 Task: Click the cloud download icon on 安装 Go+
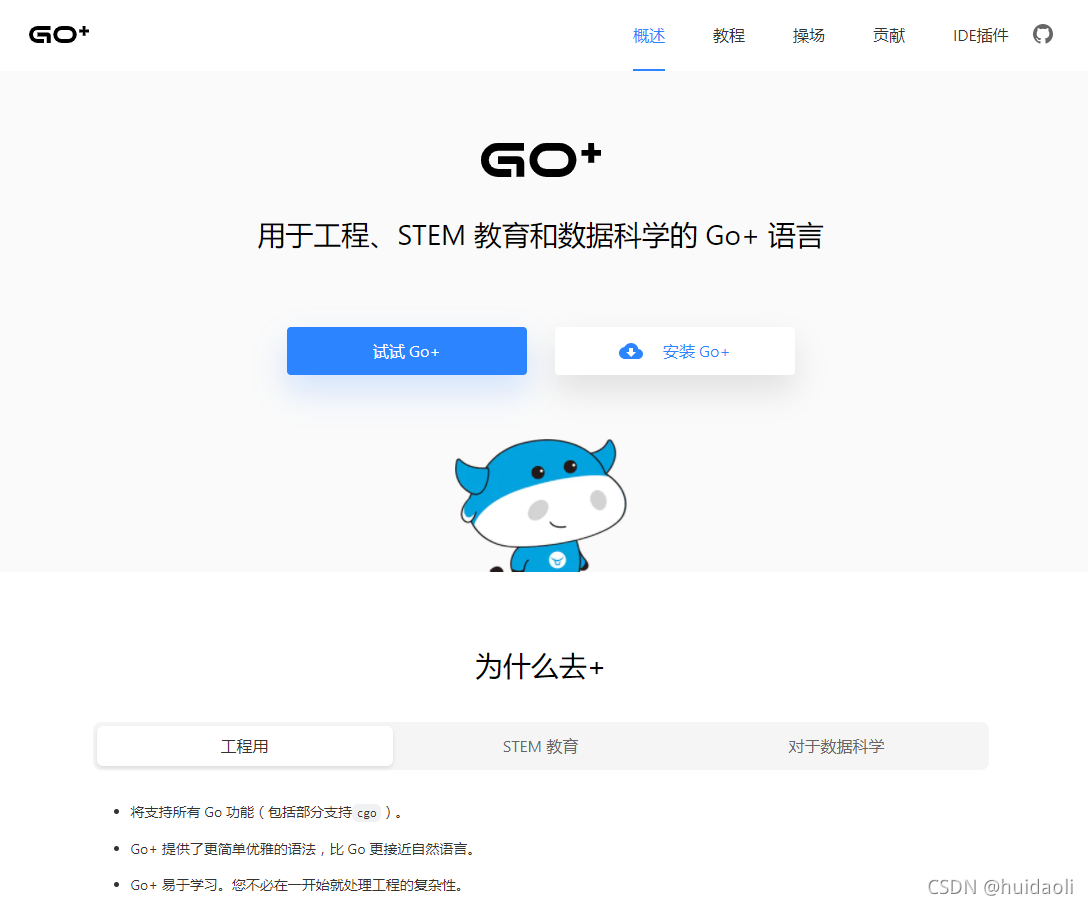(x=631, y=351)
